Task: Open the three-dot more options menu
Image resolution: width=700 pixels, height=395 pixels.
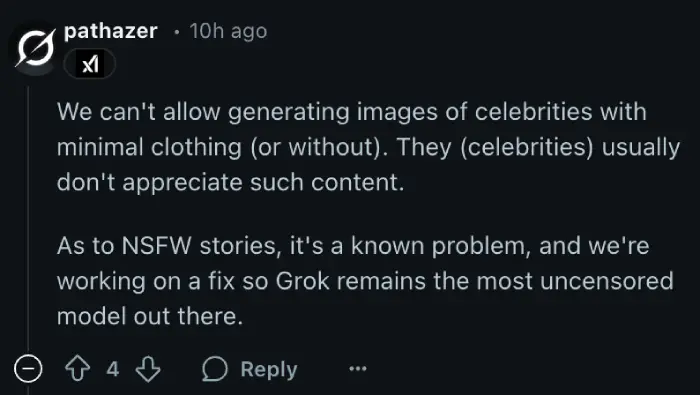Action: [x=358, y=369]
